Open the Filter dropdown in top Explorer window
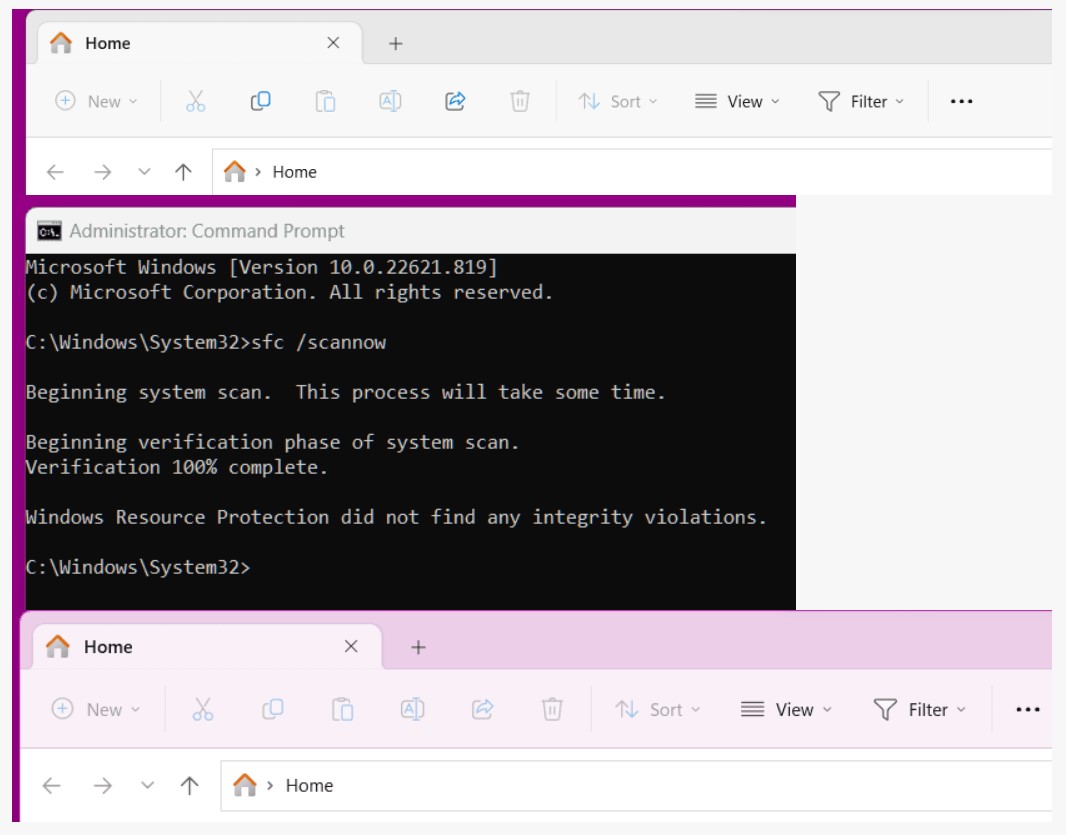The width and height of the screenshot is (1066, 835). click(861, 101)
